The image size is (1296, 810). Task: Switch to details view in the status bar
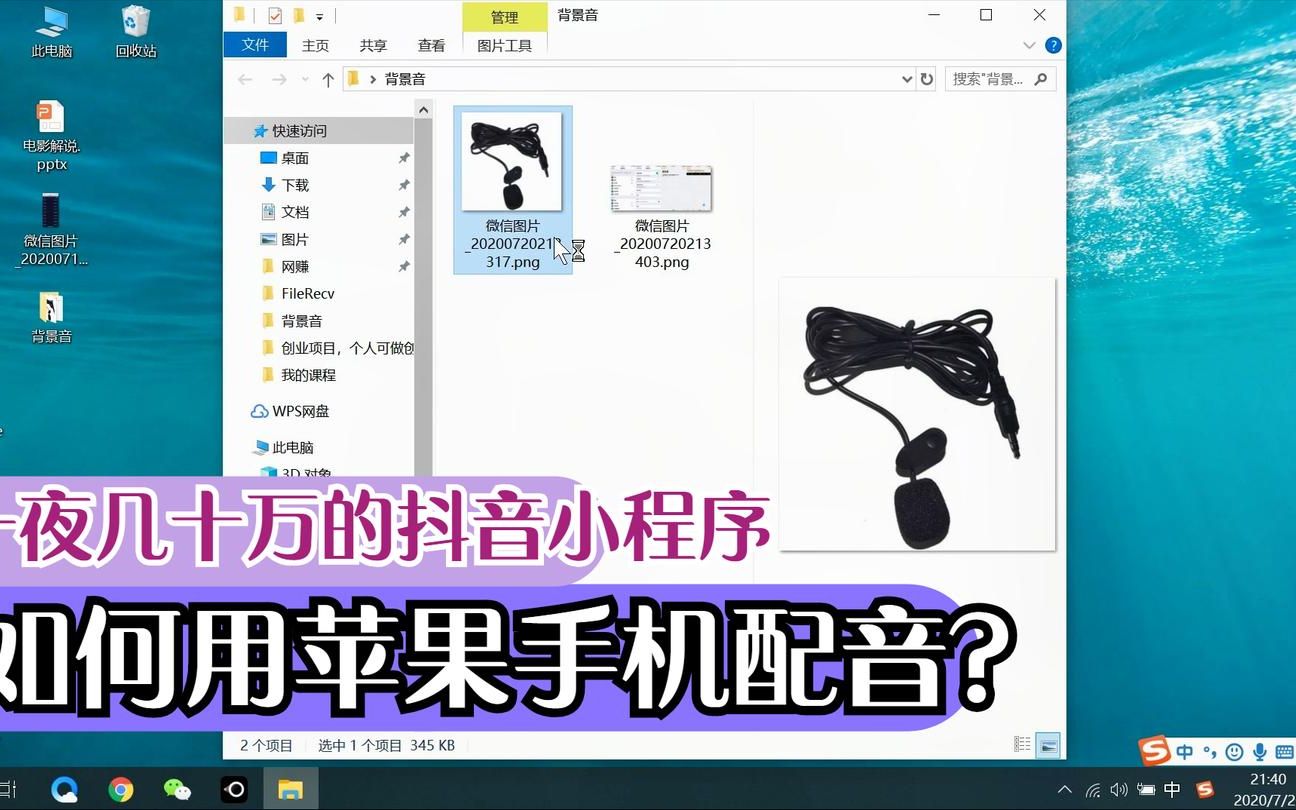(1021, 744)
